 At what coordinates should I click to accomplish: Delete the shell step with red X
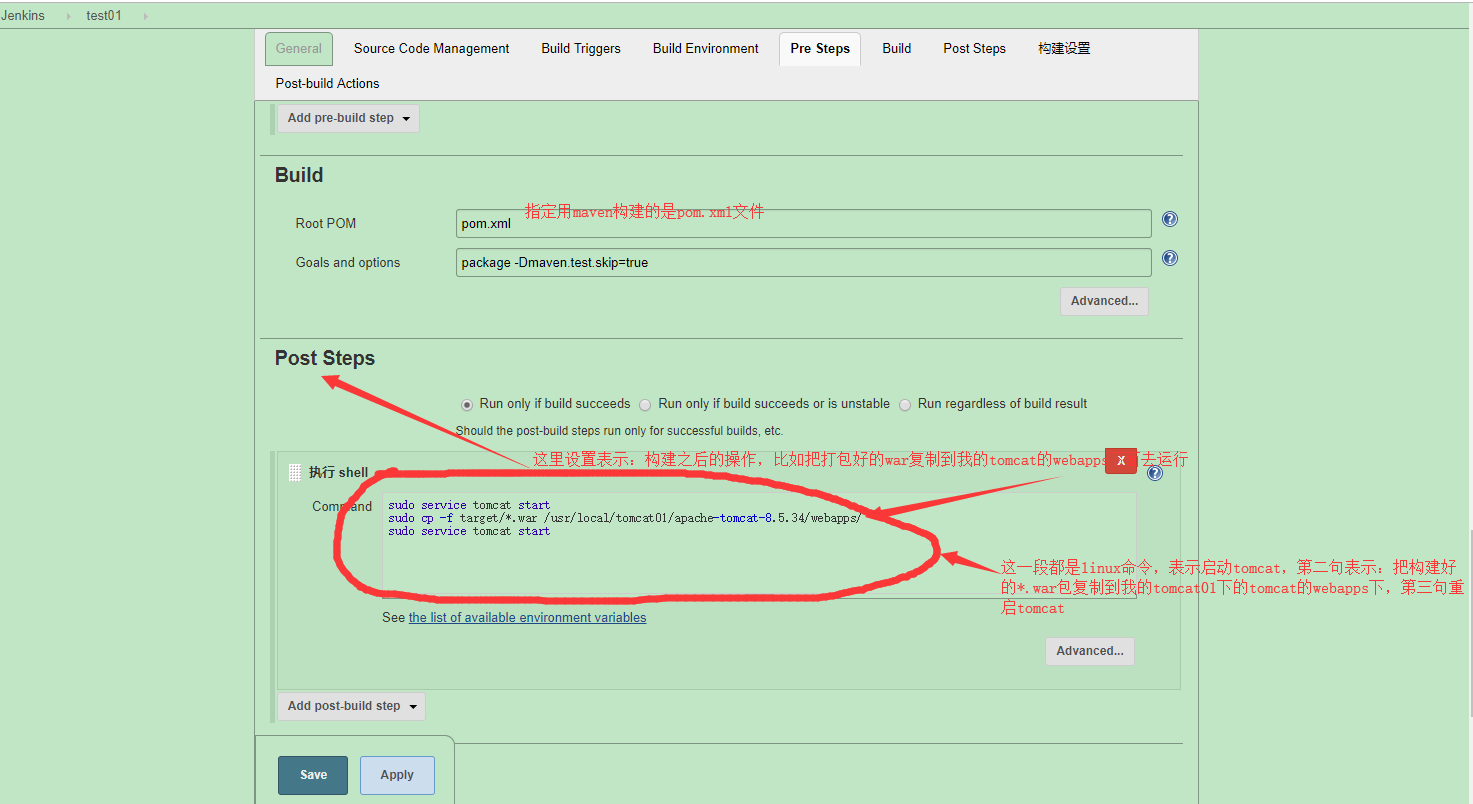click(x=1121, y=460)
